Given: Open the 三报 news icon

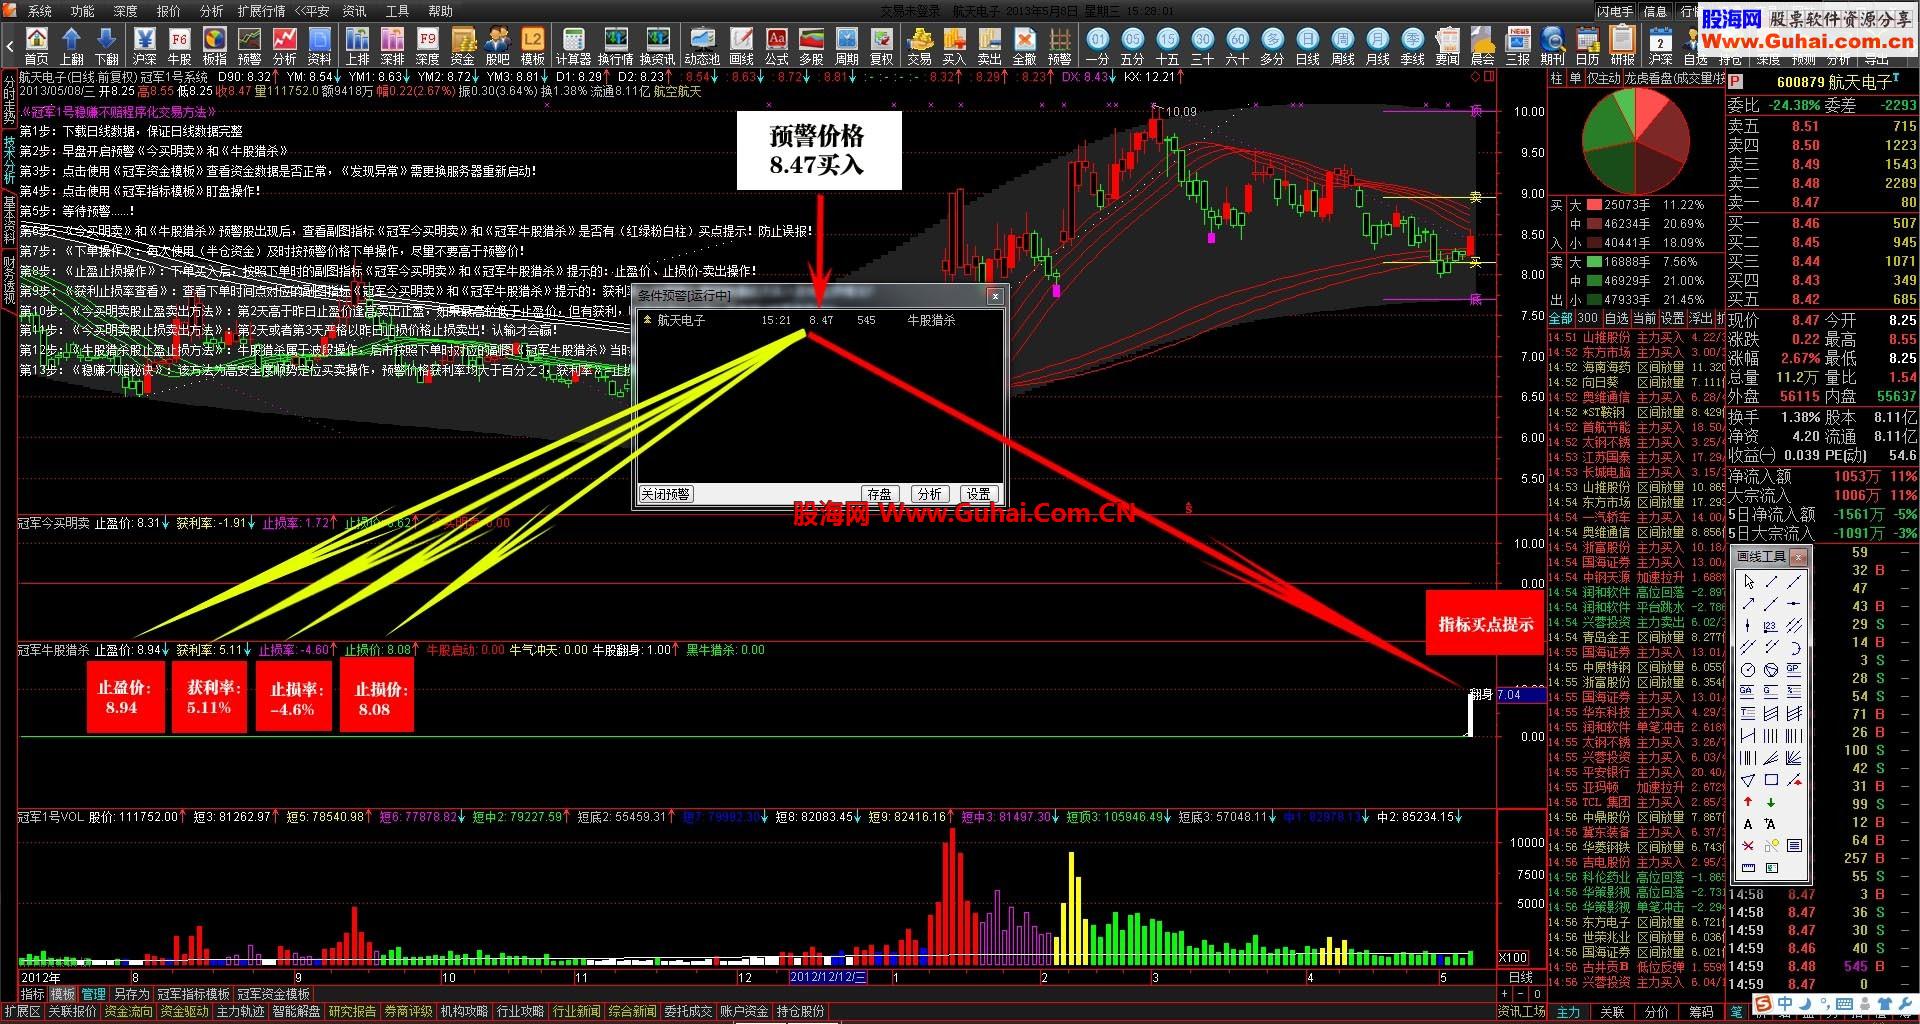Looking at the screenshot, I should pyautogui.click(x=1519, y=45).
